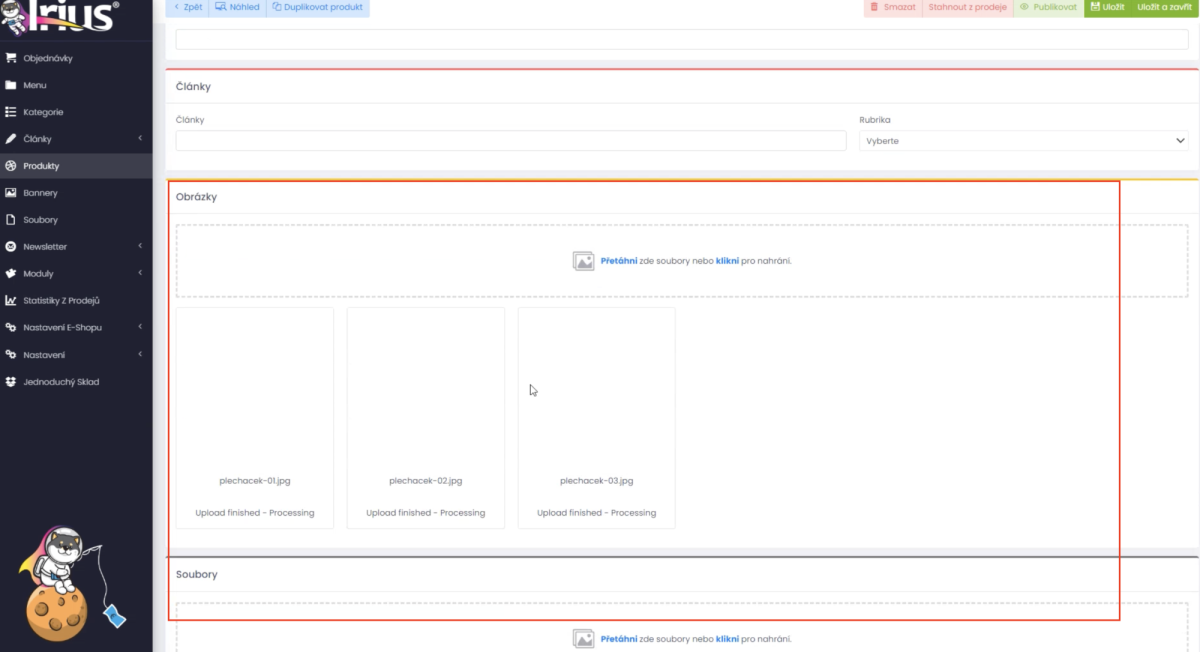This screenshot has height=652, width=1200.
Task: Click the Obrázky section heading
Action: (x=197, y=197)
